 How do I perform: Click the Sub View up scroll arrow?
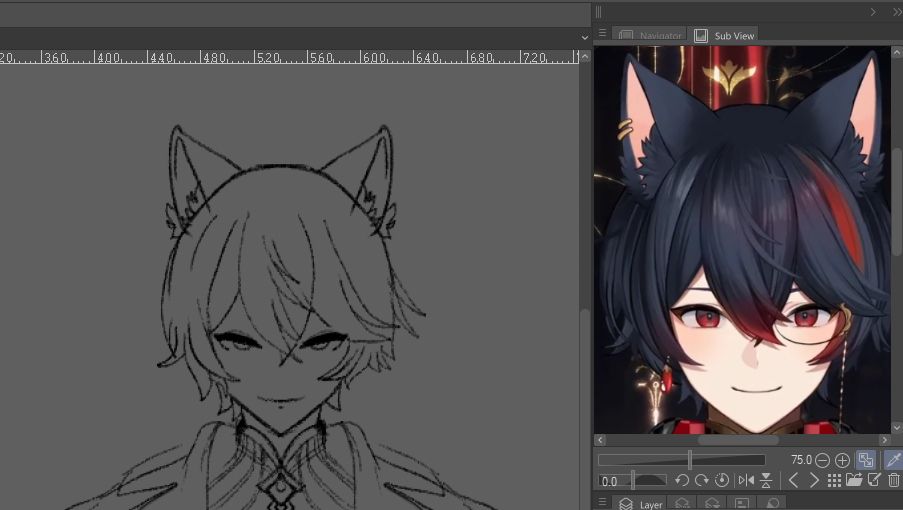(897, 52)
